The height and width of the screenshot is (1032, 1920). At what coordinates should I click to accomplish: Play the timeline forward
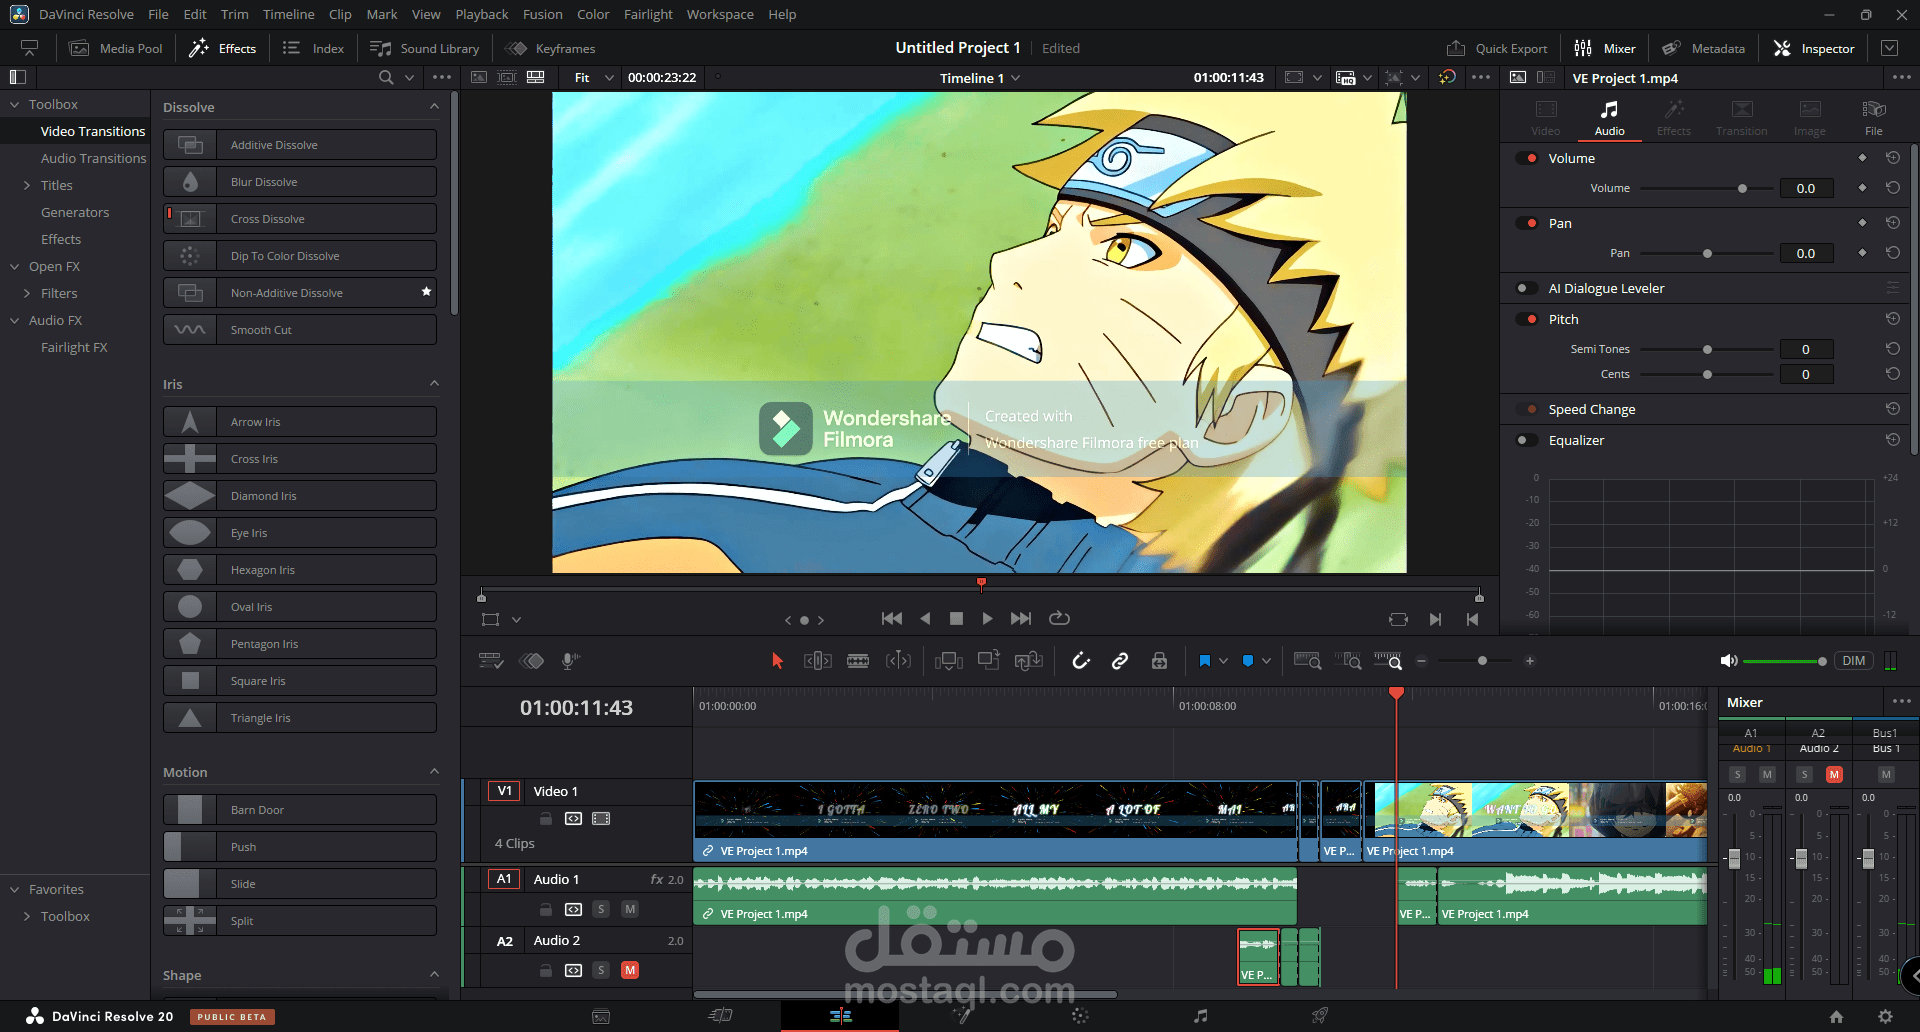click(x=987, y=619)
